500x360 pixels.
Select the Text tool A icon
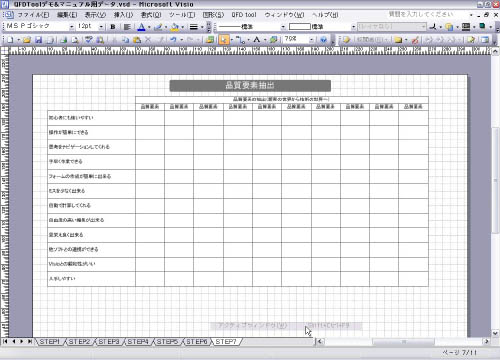tap(256, 40)
